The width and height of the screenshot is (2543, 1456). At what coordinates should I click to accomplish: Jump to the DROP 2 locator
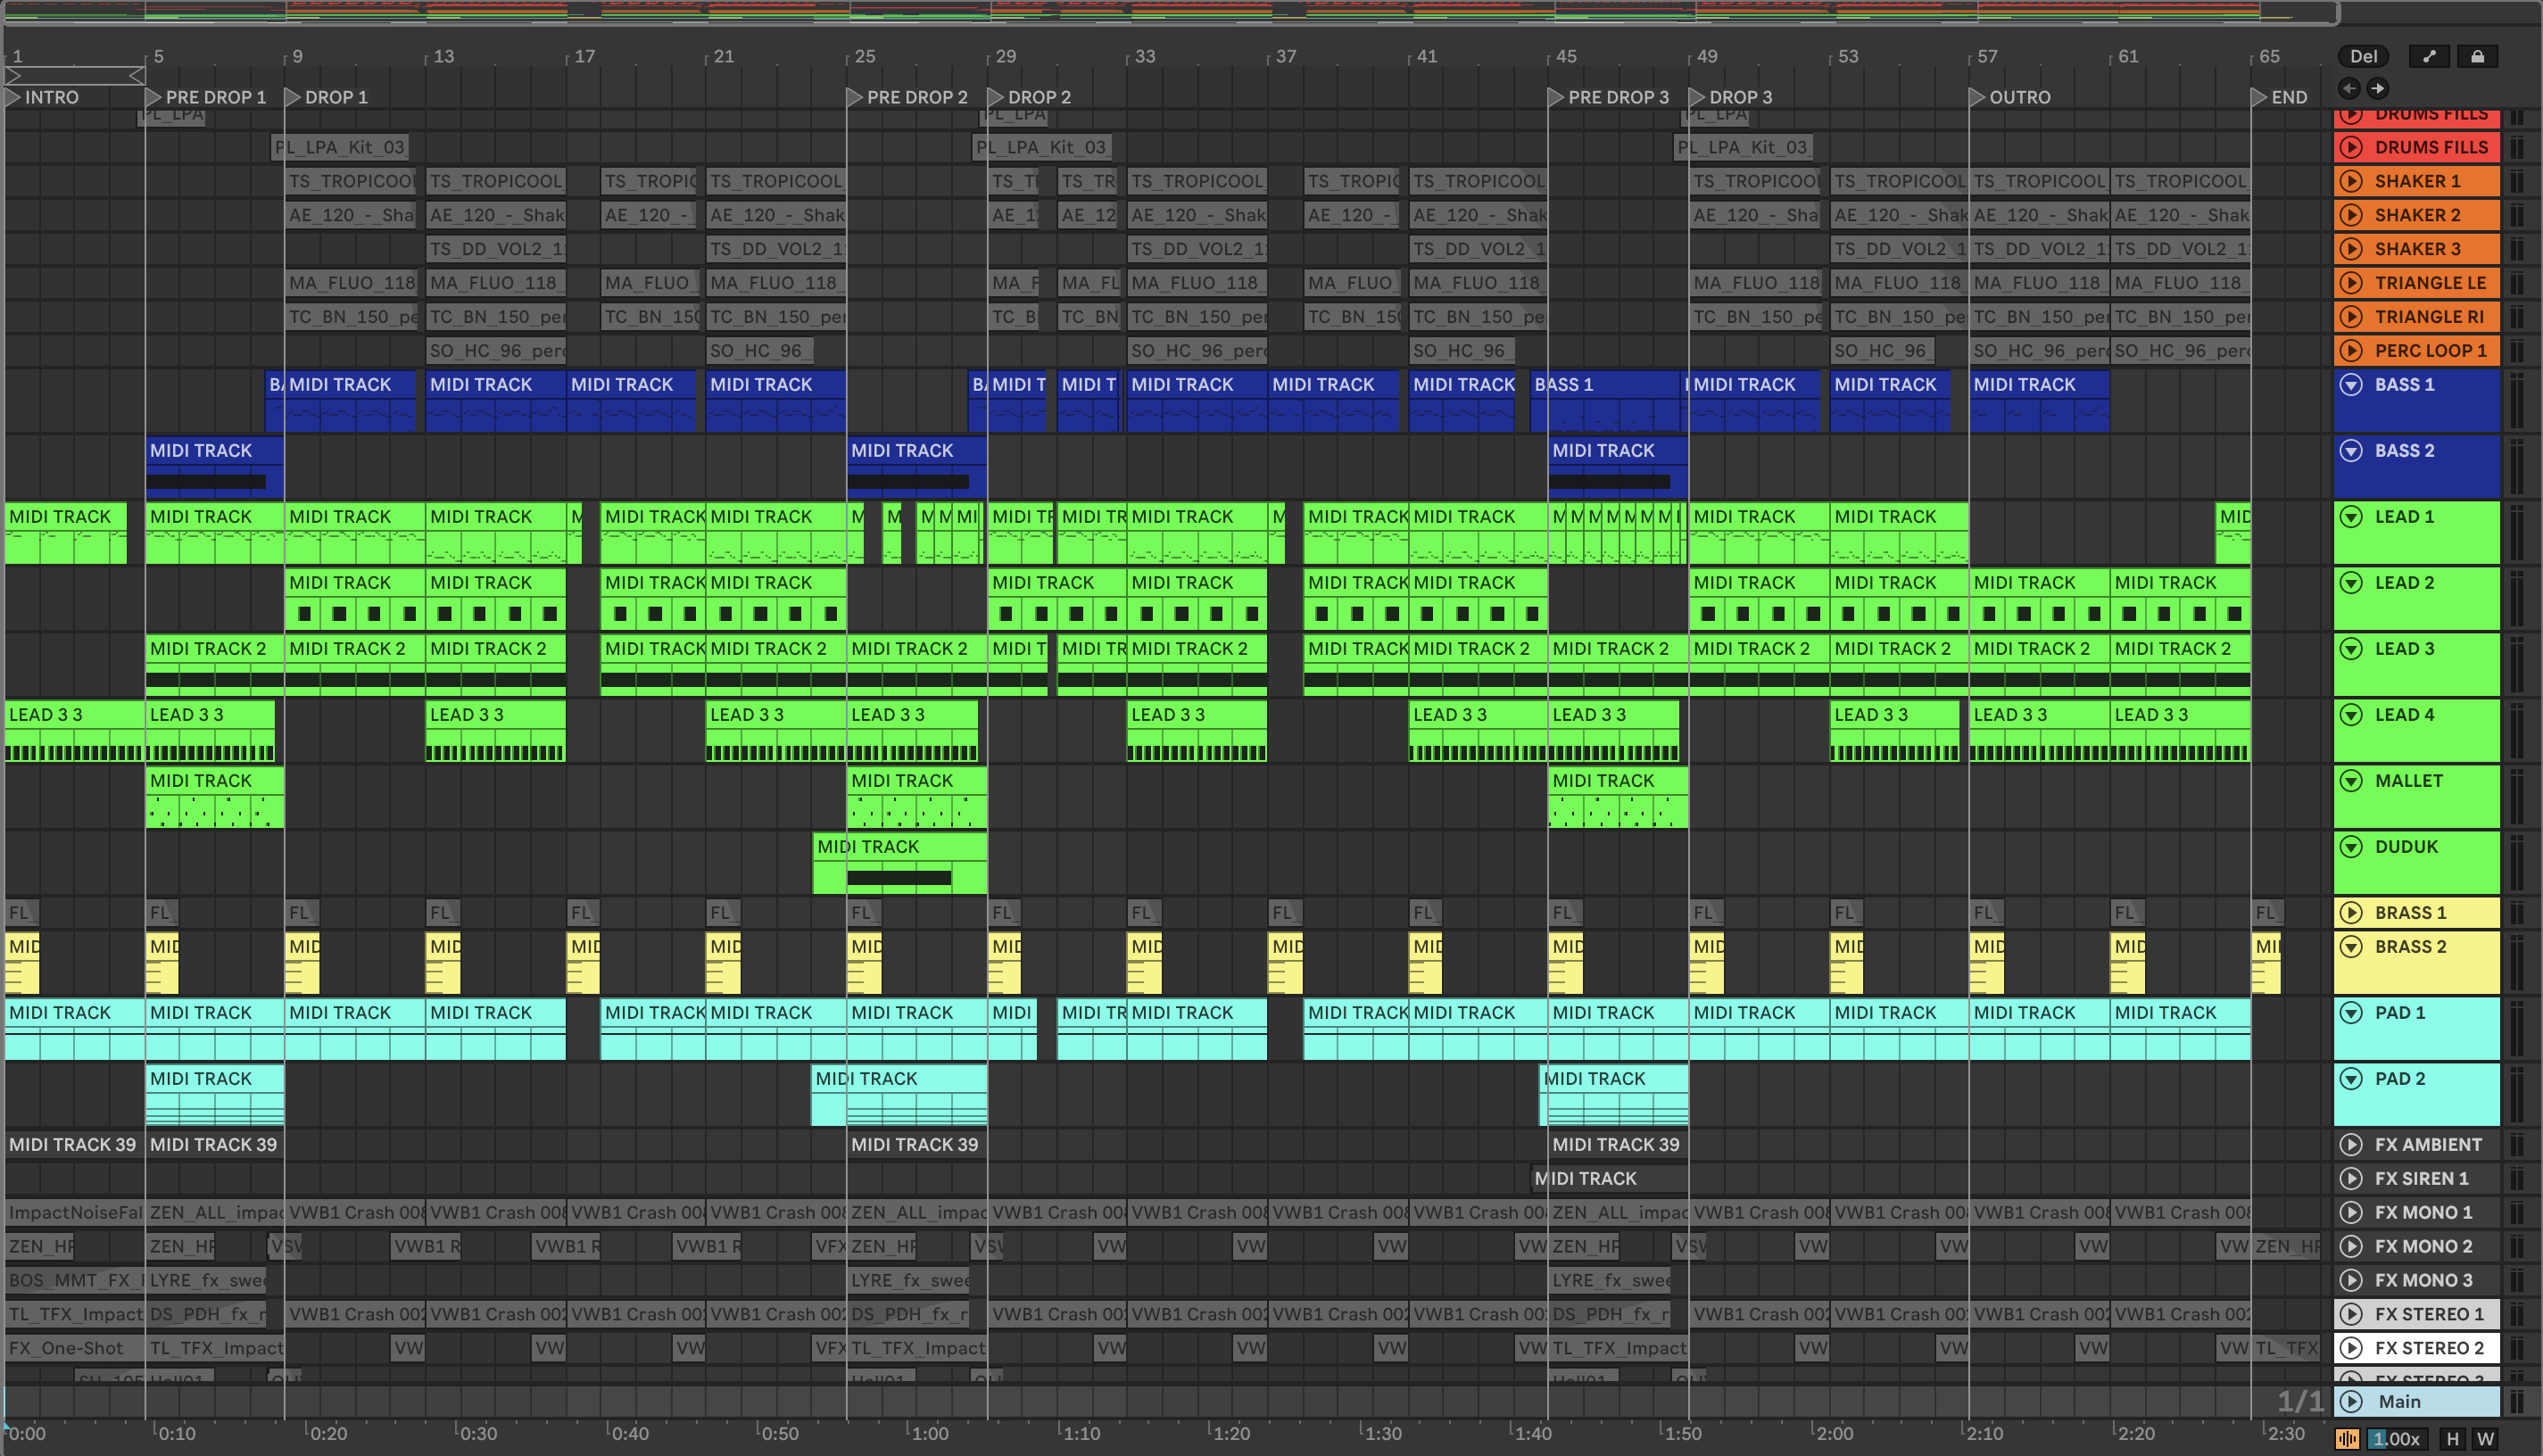[x=996, y=97]
